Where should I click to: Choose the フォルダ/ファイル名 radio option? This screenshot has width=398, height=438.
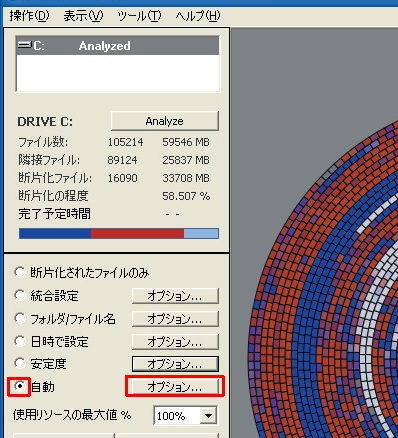click(20, 318)
